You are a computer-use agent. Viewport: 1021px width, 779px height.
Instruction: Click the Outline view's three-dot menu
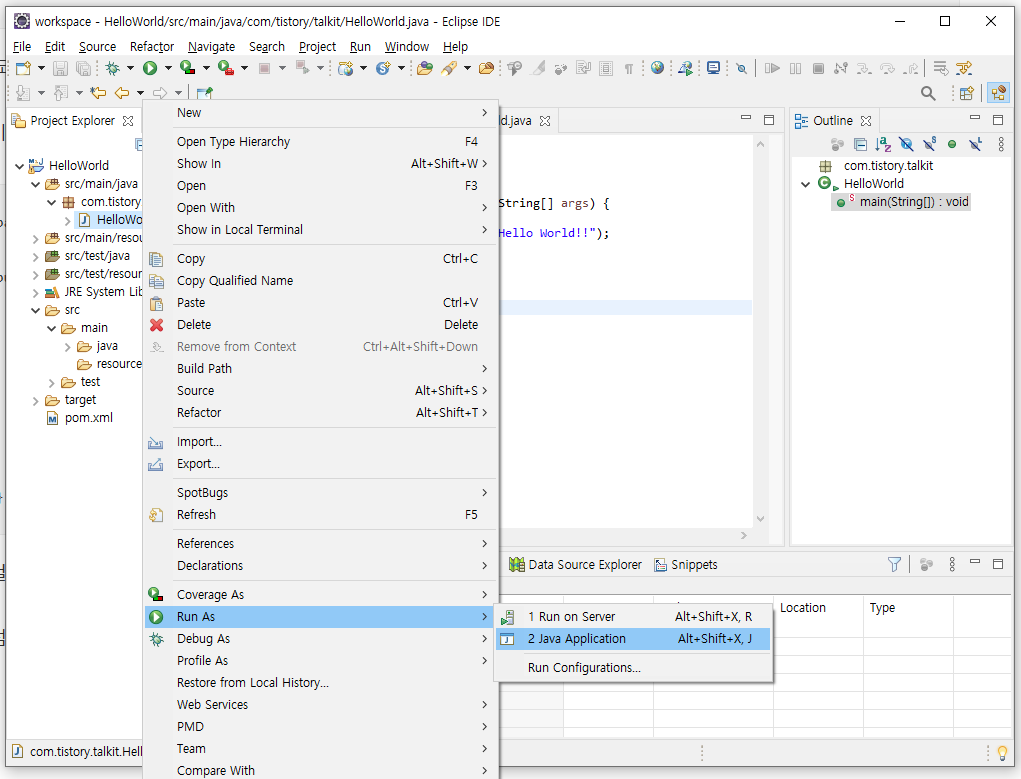point(1001,145)
